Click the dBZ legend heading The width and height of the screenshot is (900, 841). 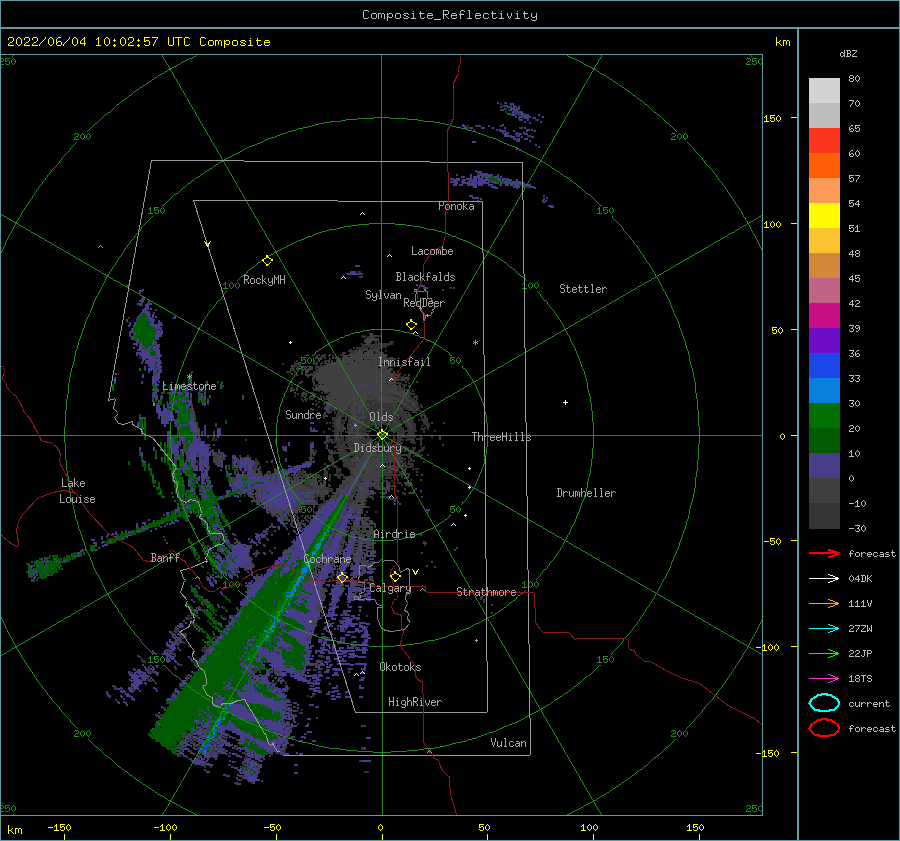point(848,53)
